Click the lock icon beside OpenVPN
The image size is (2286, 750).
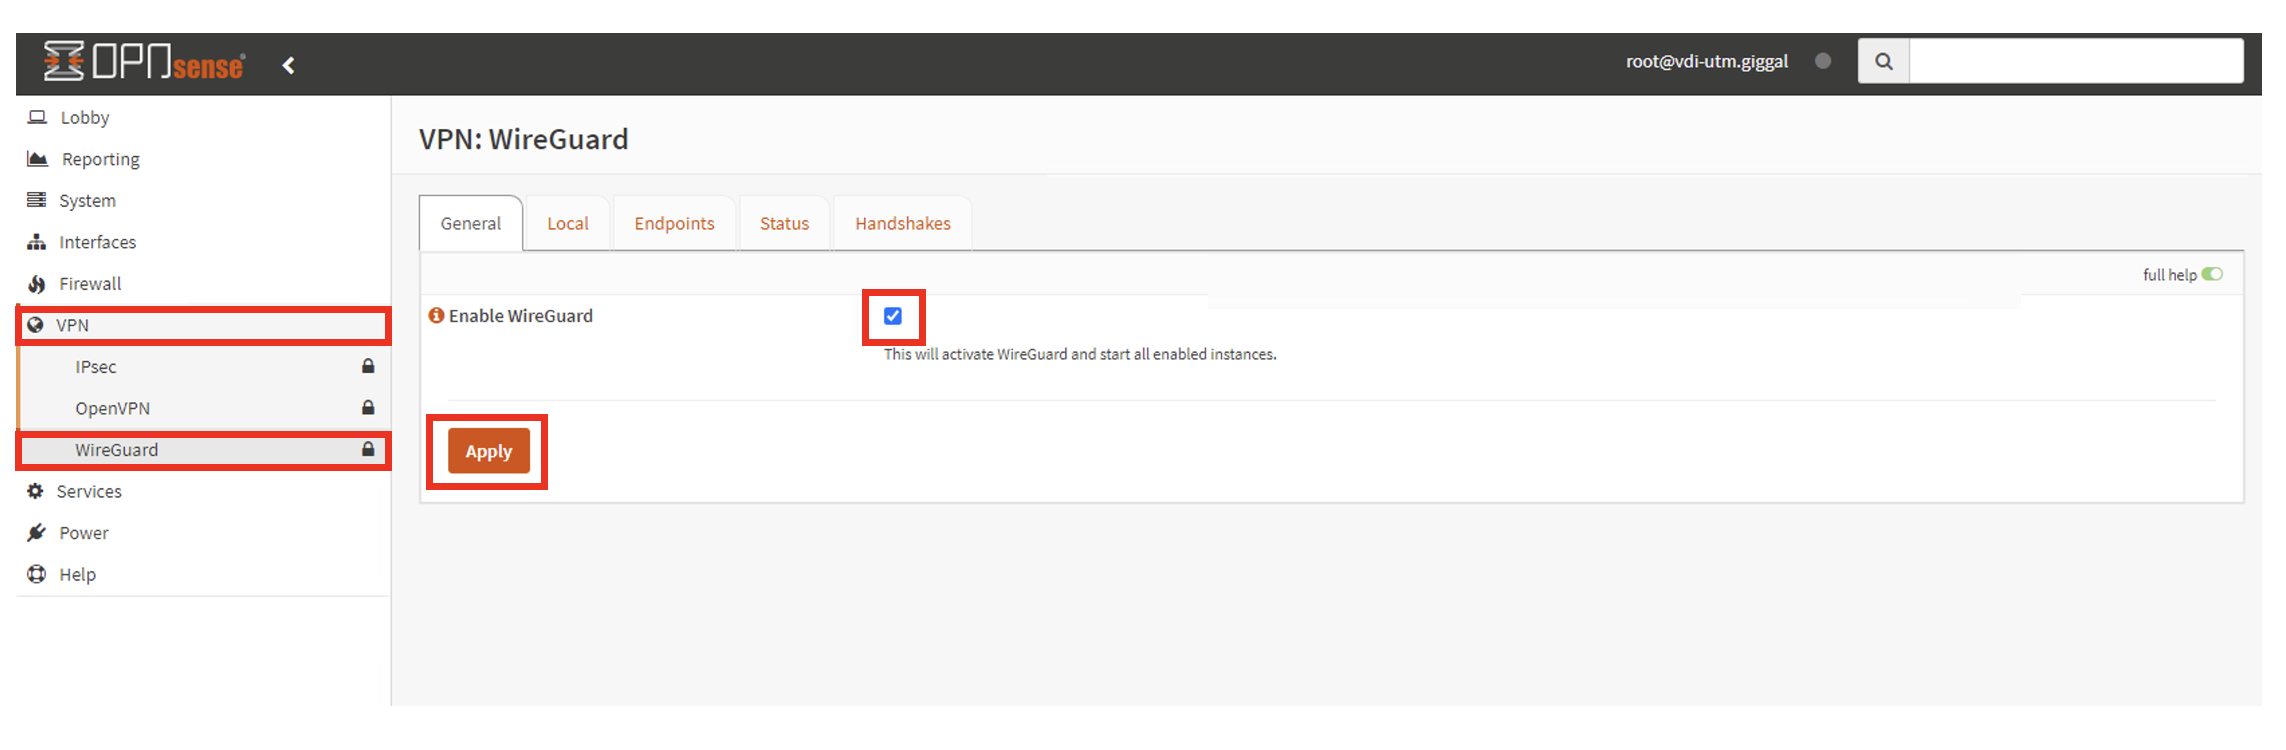368,407
